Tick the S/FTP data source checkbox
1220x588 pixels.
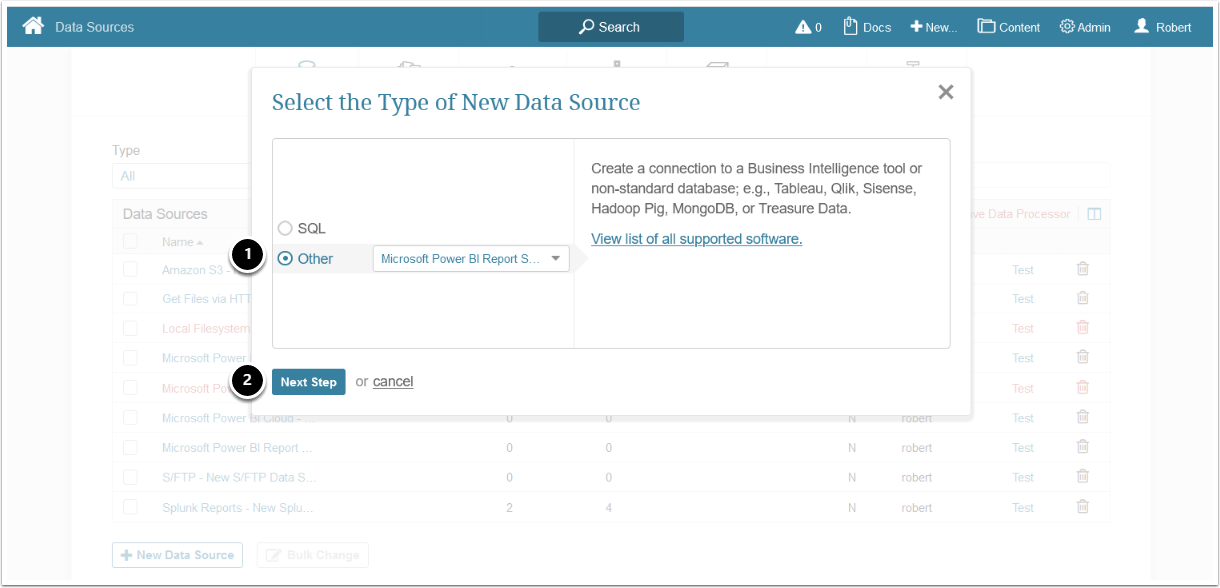click(x=130, y=477)
